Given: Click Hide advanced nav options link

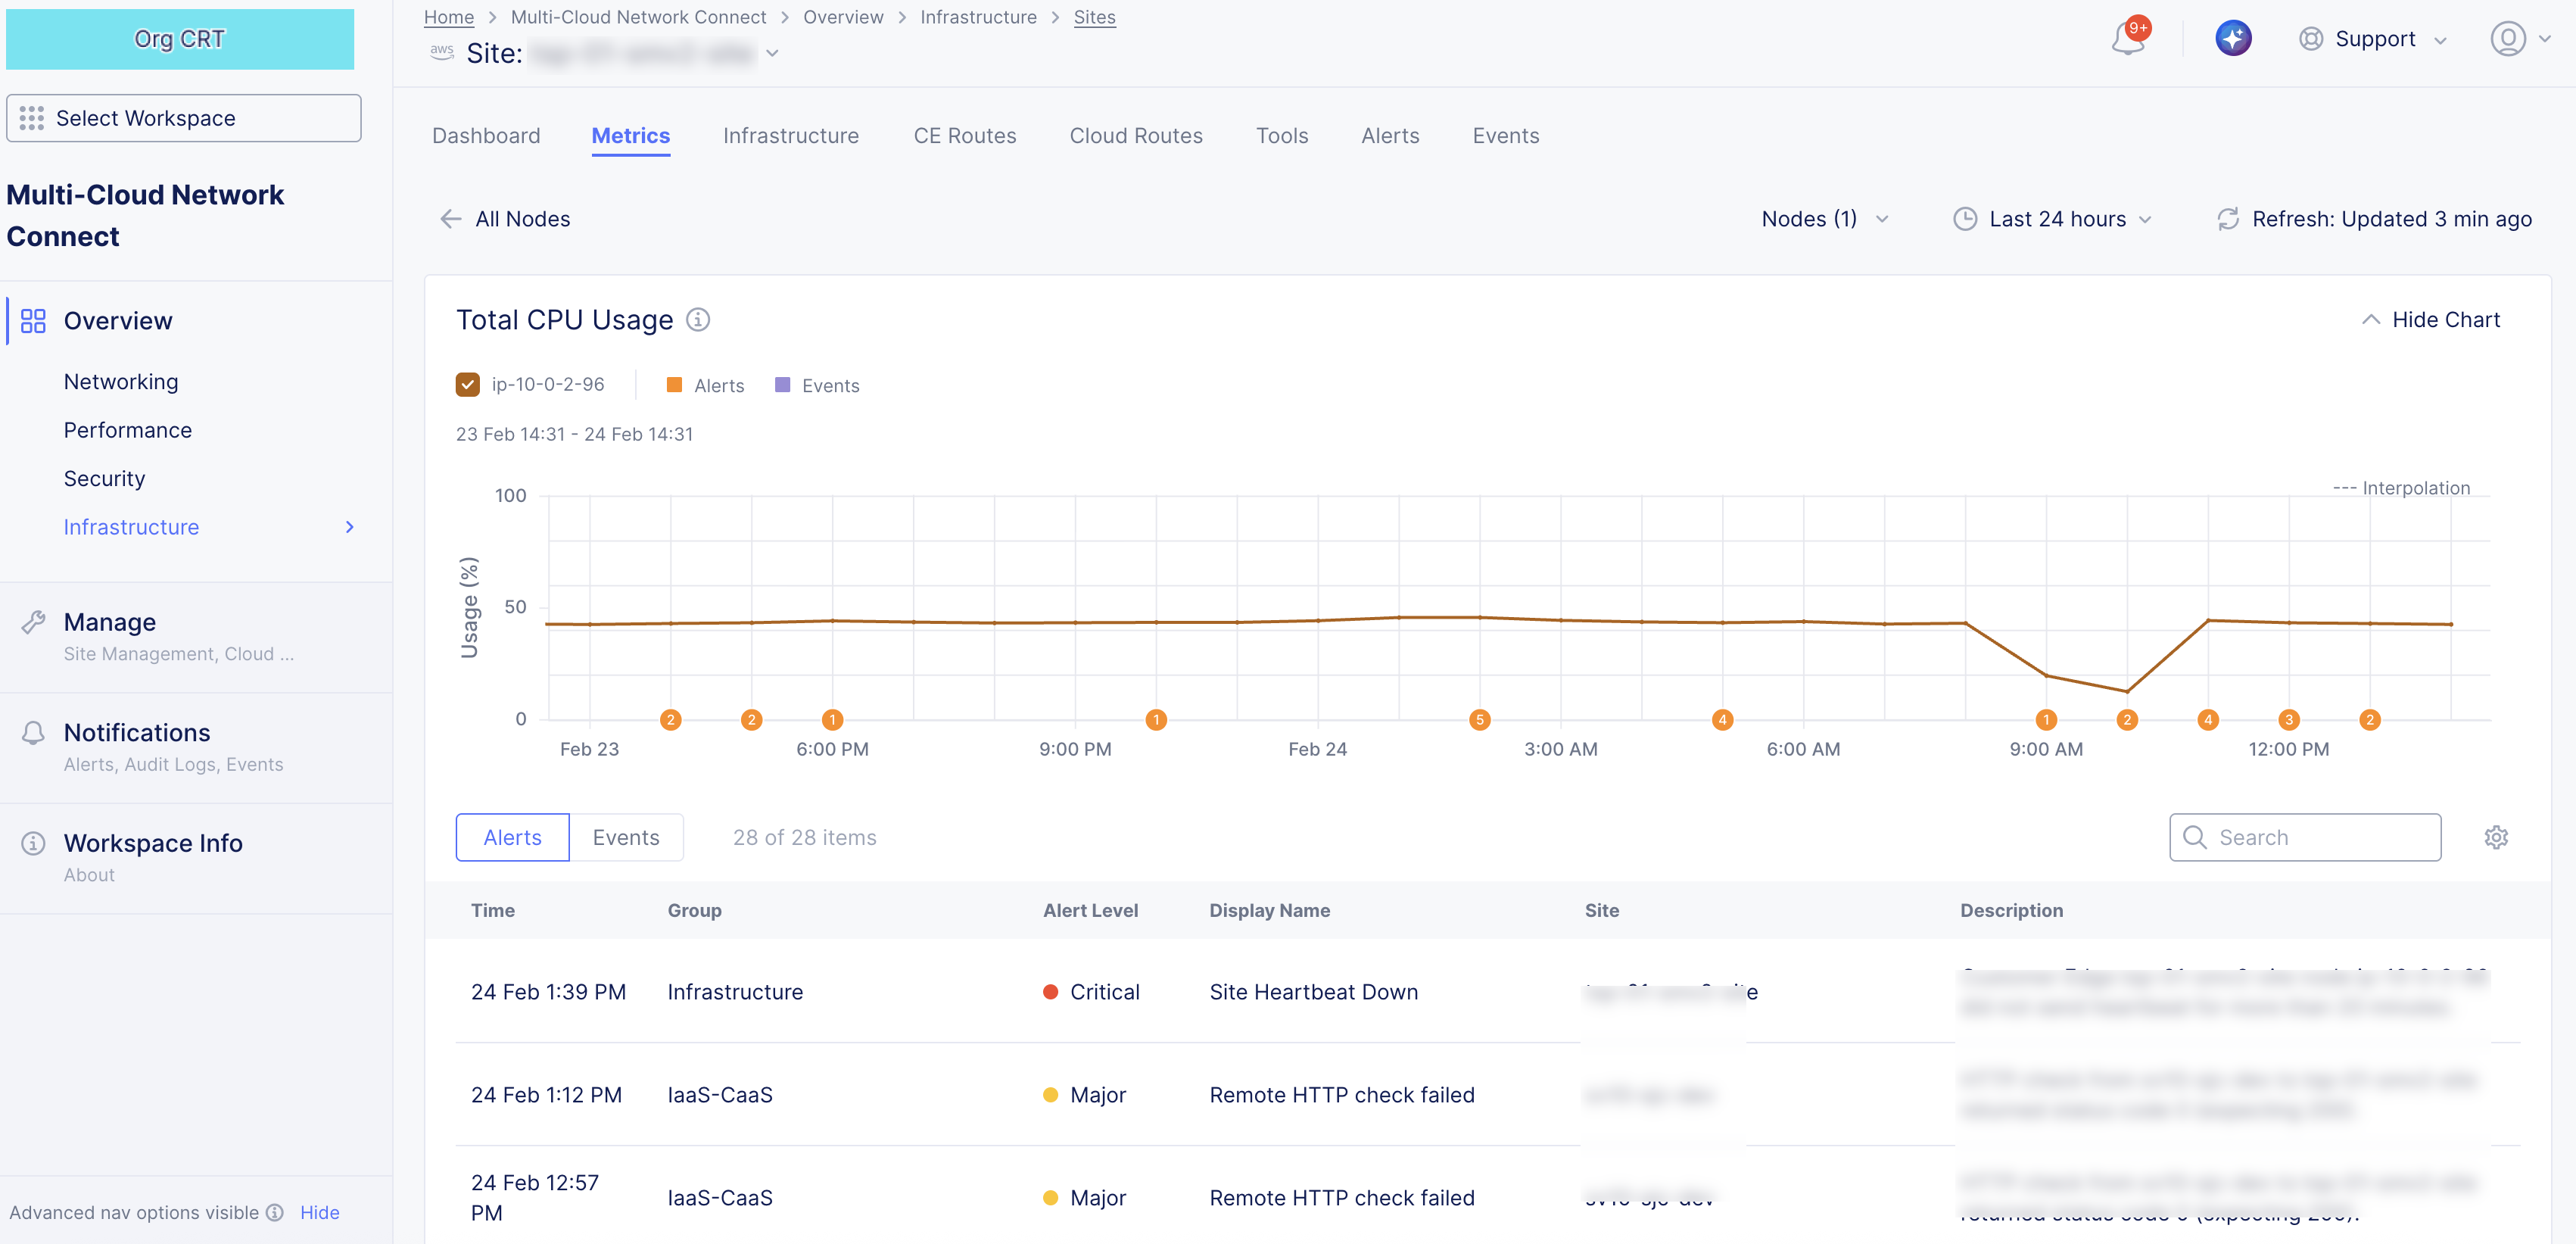Looking at the screenshot, I should pos(319,1212).
